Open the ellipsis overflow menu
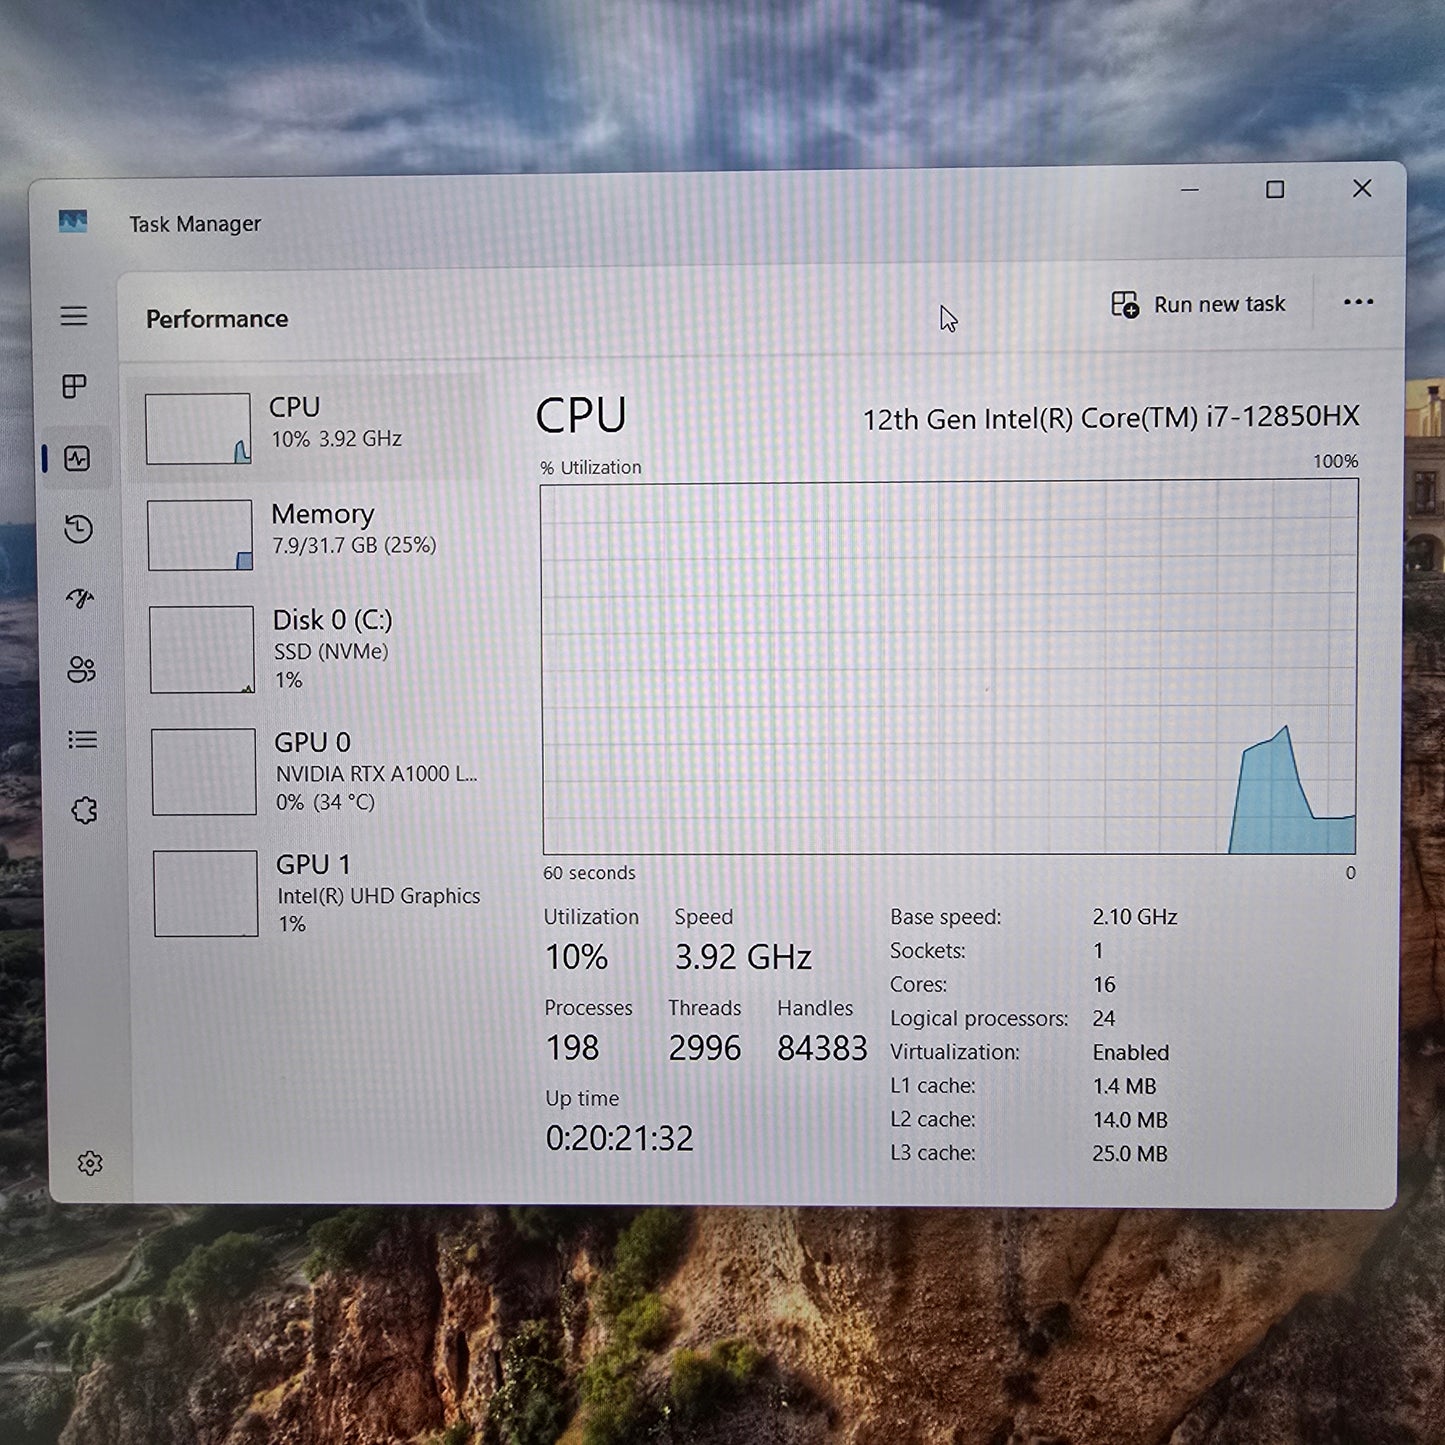 click(x=1357, y=303)
